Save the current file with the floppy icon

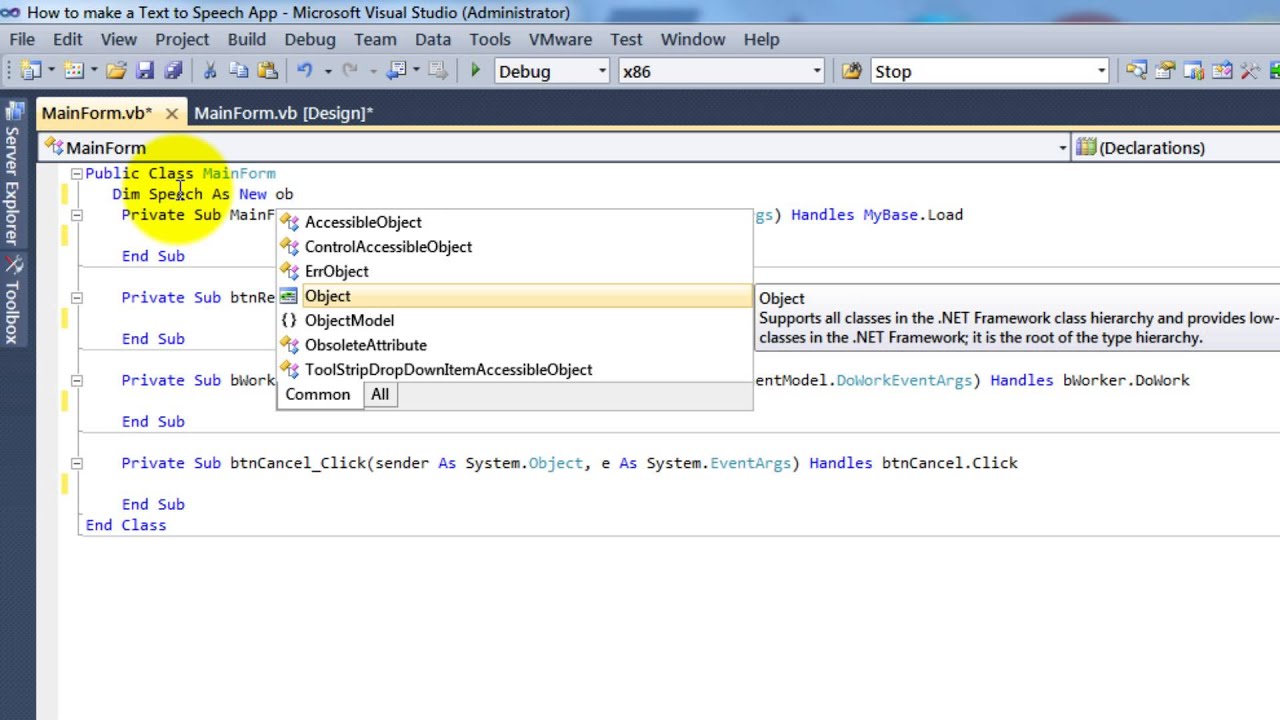145,71
